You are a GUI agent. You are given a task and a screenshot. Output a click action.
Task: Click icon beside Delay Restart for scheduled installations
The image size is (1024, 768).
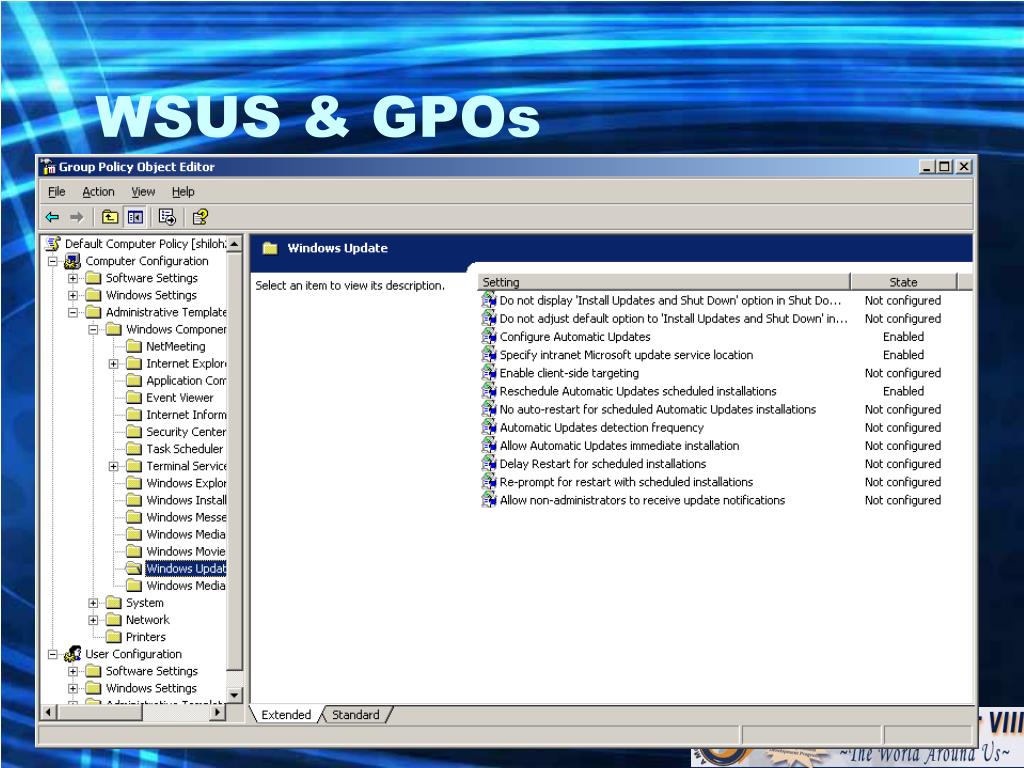pos(489,464)
